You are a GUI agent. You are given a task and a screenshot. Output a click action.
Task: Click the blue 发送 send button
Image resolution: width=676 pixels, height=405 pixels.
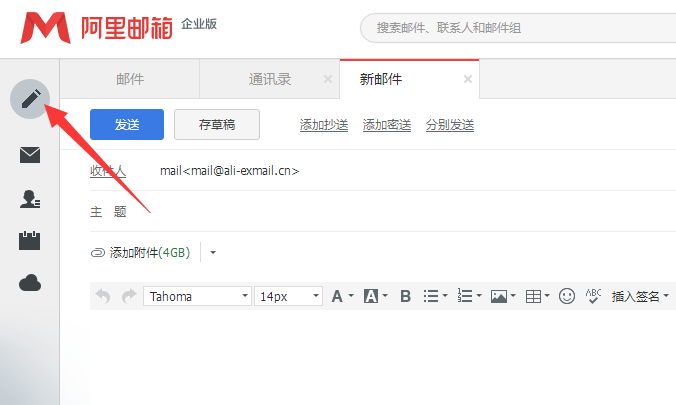tap(127, 124)
